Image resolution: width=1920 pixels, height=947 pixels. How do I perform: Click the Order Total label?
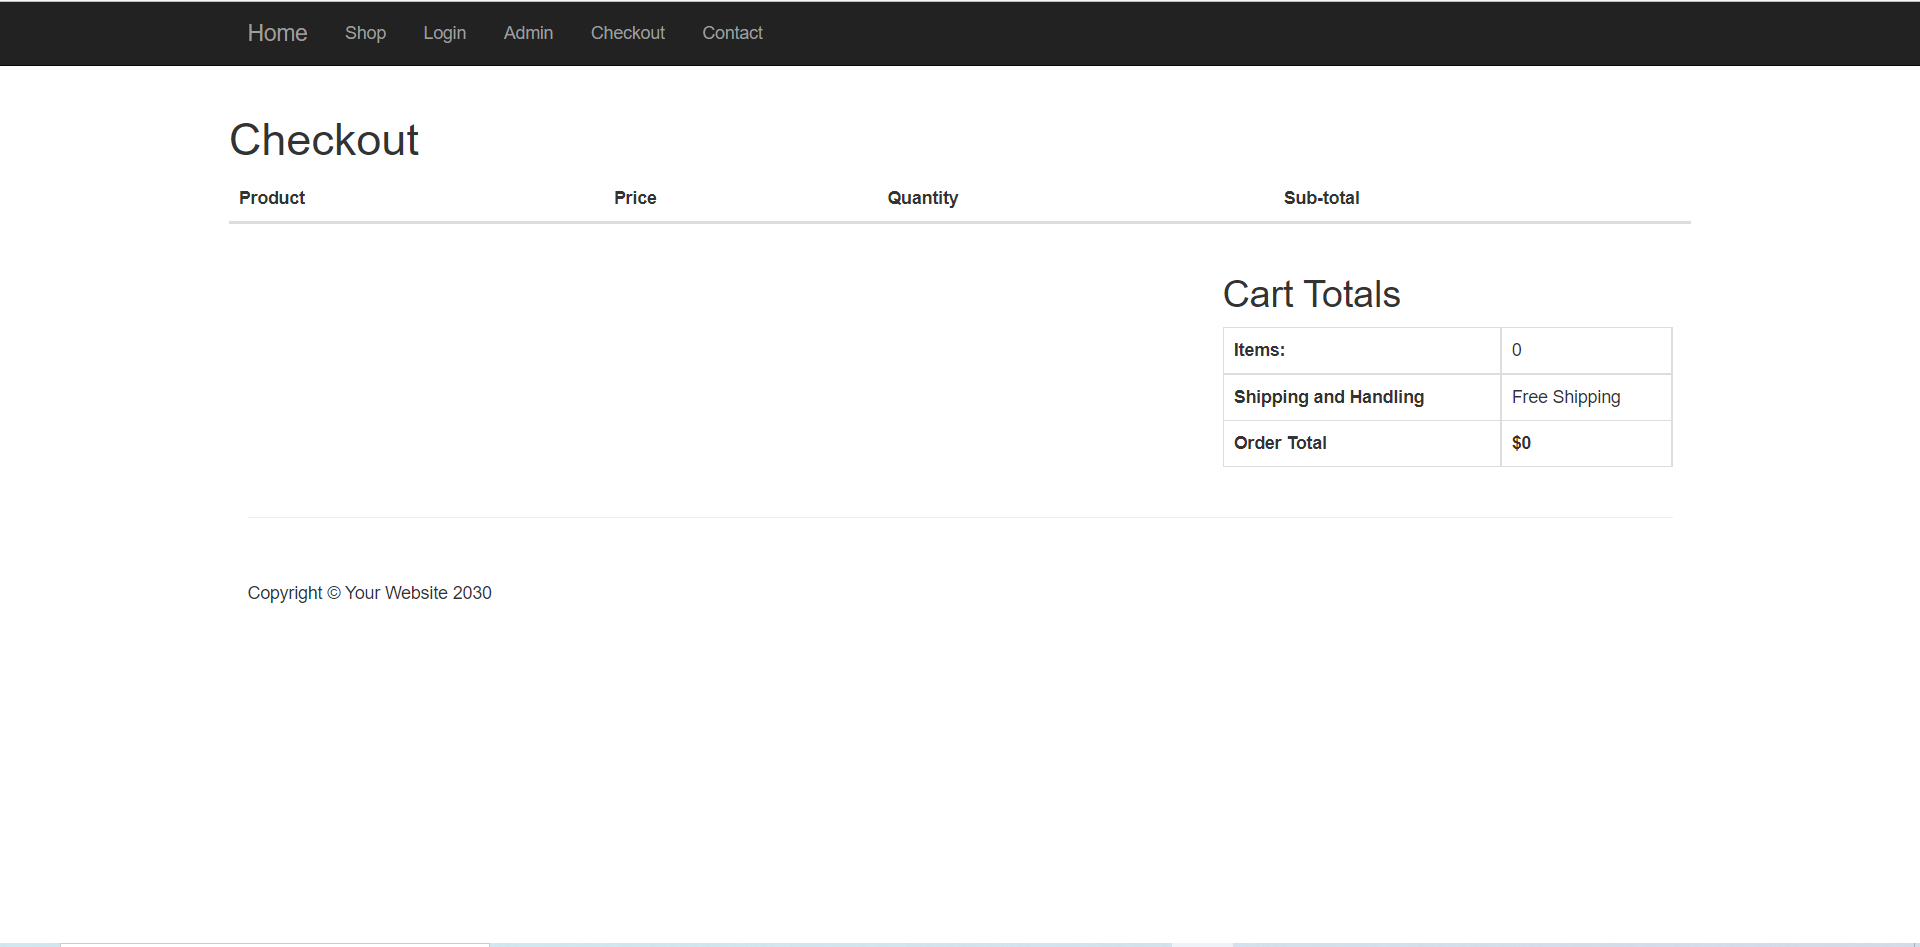point(1280,443)
